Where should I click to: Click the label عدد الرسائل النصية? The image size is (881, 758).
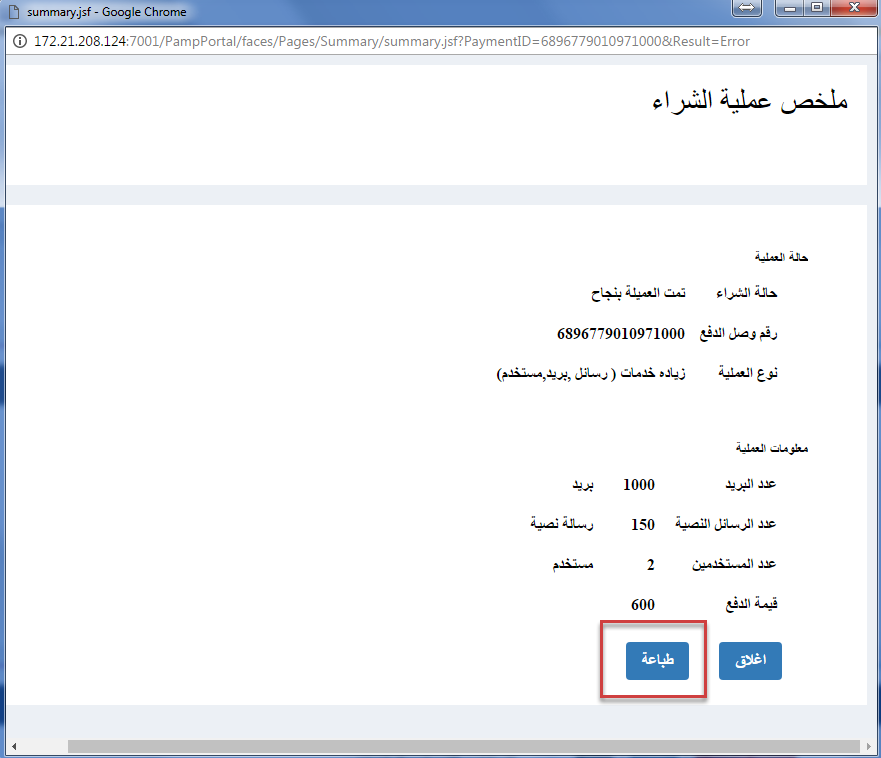click(725, 524)
